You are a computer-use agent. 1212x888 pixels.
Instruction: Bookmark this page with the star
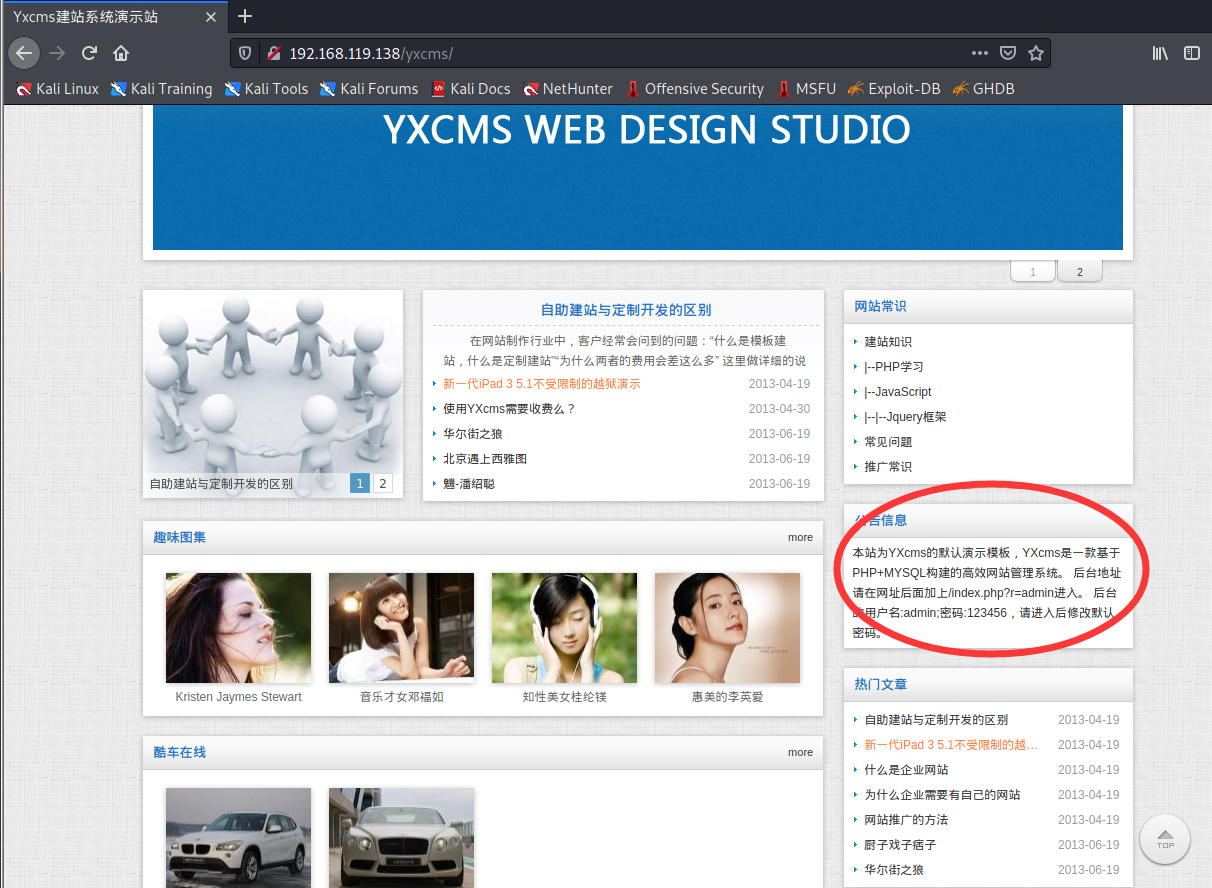tap(1036, 53)
